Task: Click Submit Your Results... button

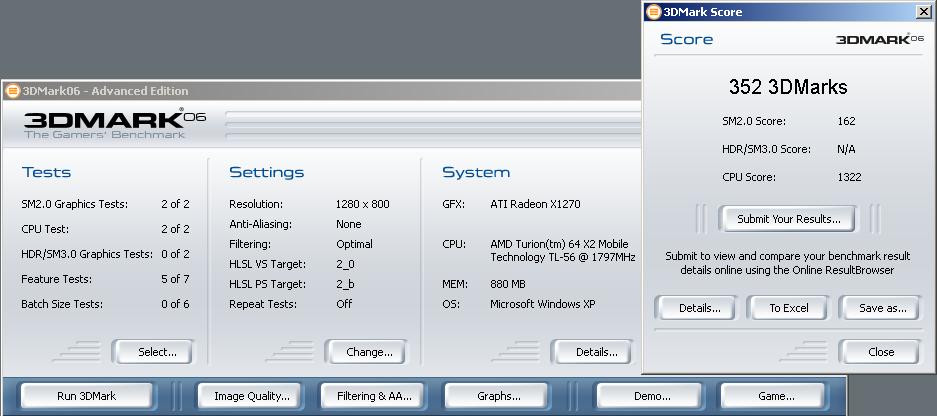Action: 786,219
